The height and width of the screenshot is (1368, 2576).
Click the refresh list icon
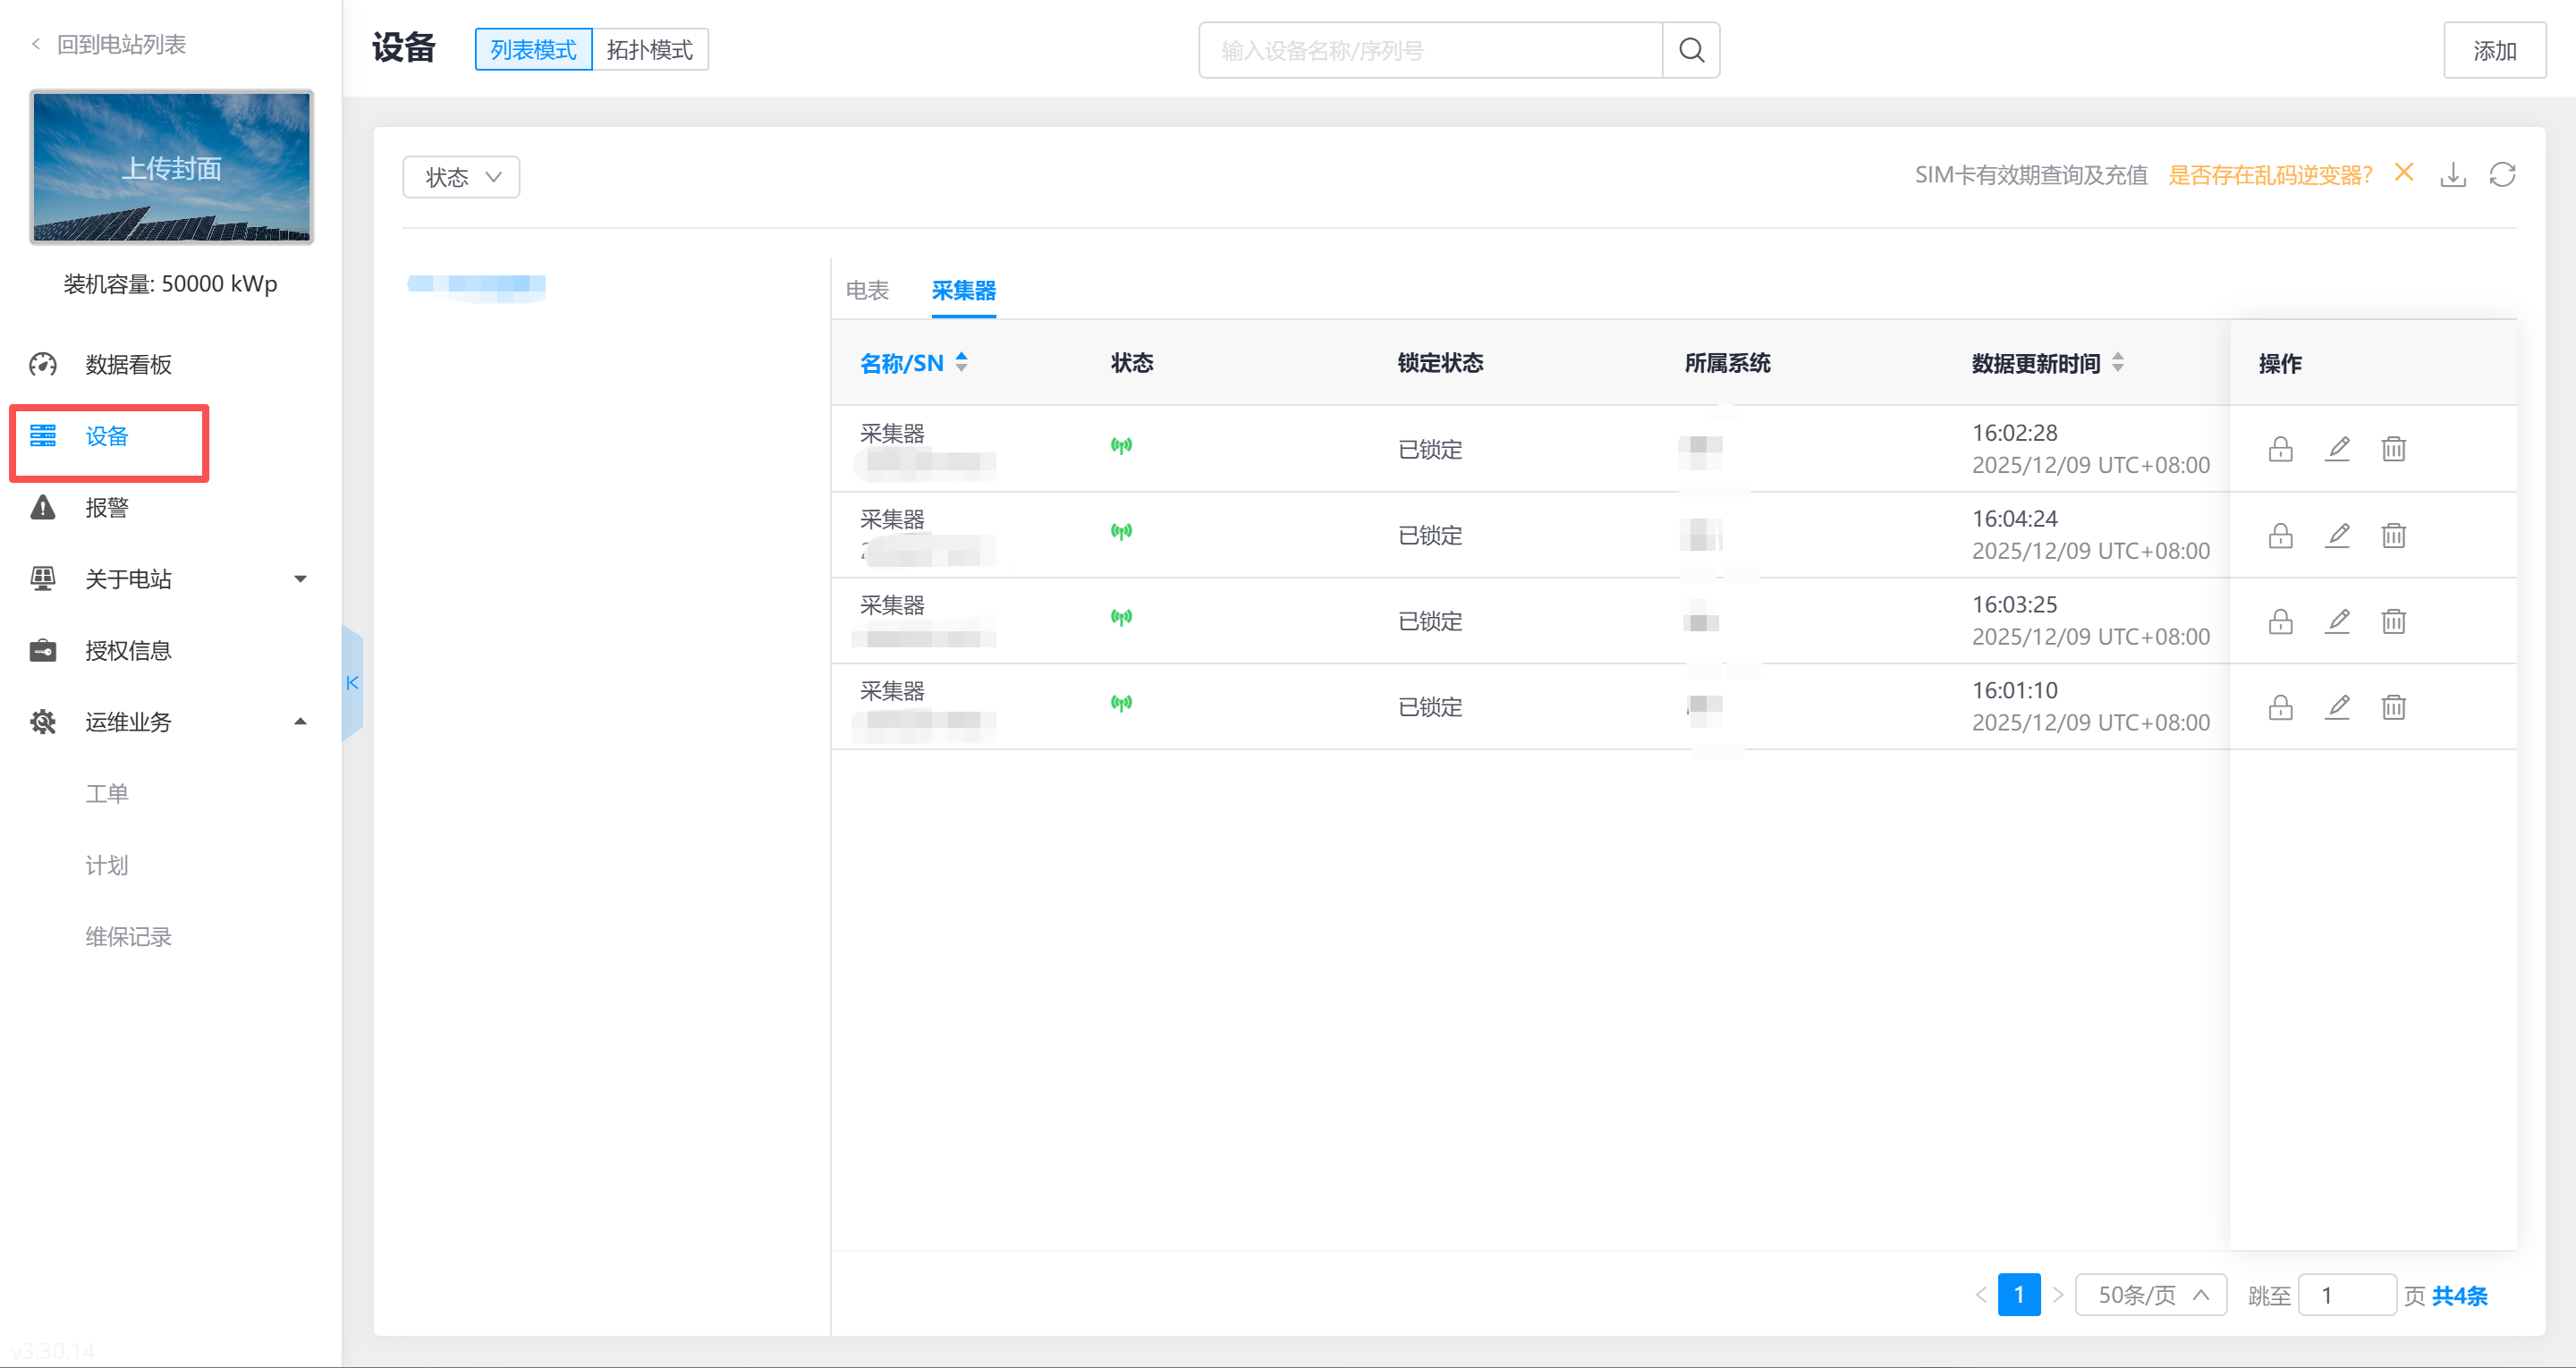2502,175
